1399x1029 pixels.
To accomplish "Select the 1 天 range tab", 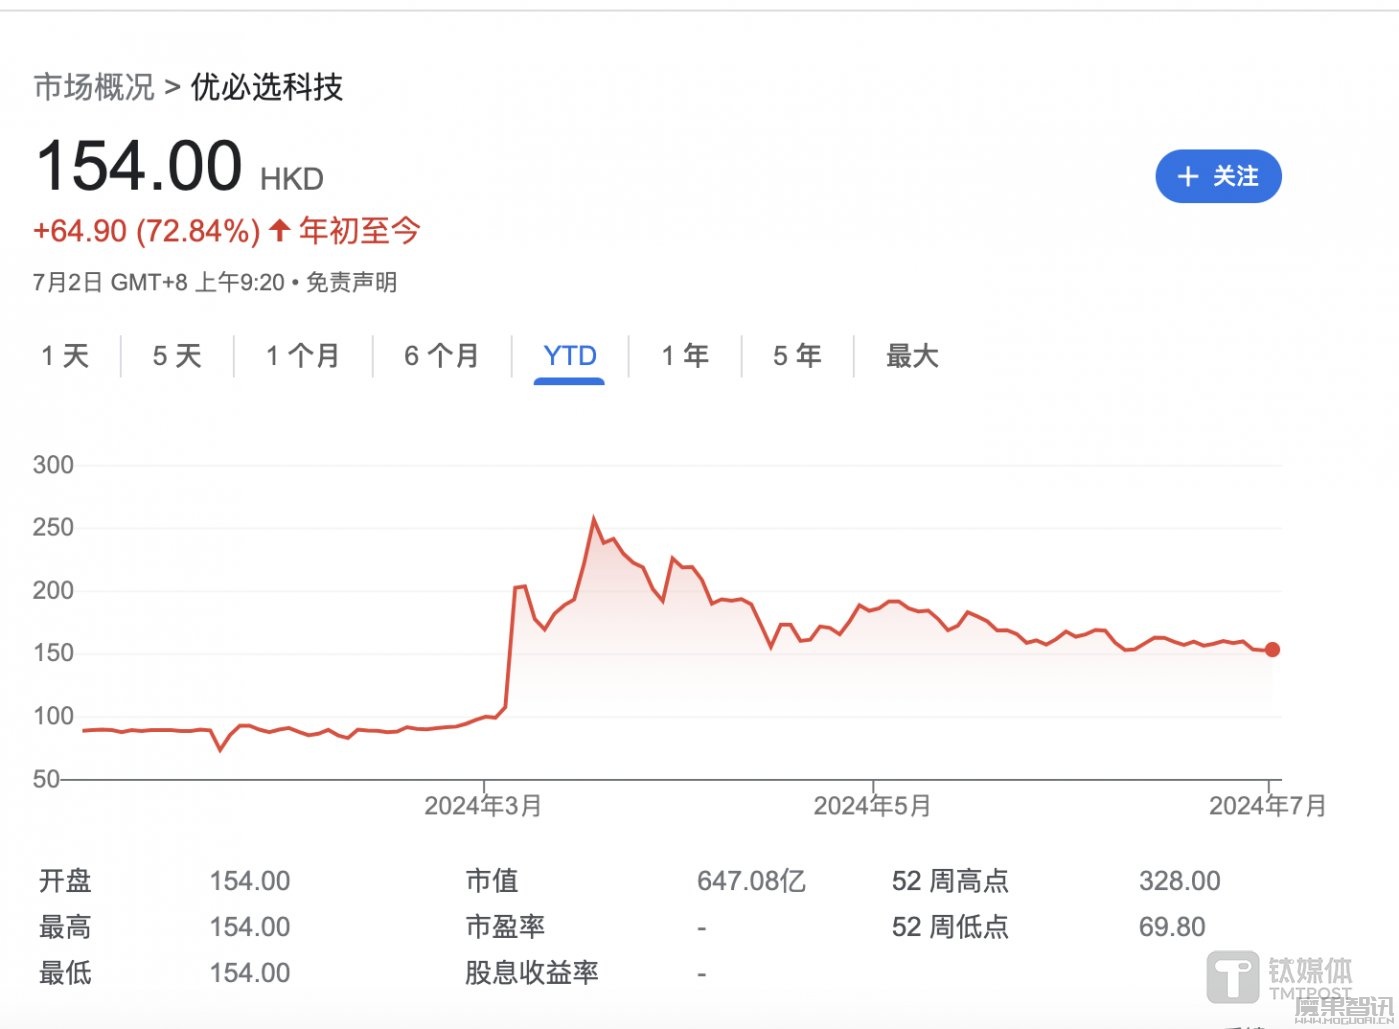I will (x=65, y=356).
